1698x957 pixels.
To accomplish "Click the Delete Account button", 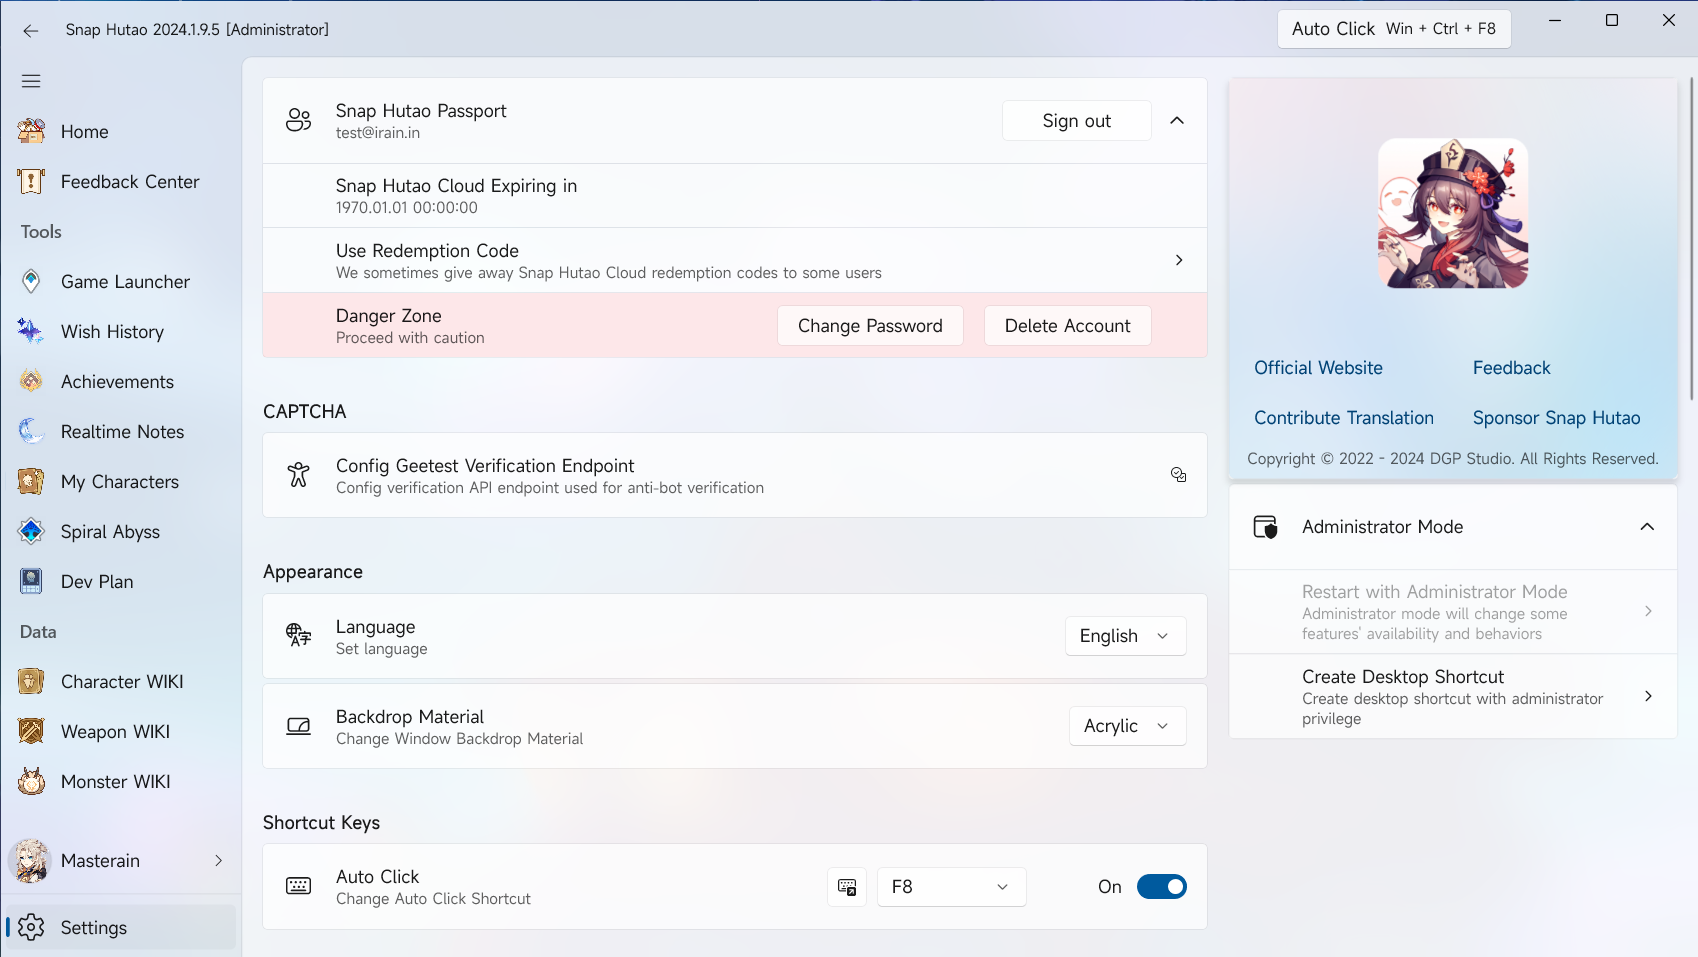I will 1067,326.
